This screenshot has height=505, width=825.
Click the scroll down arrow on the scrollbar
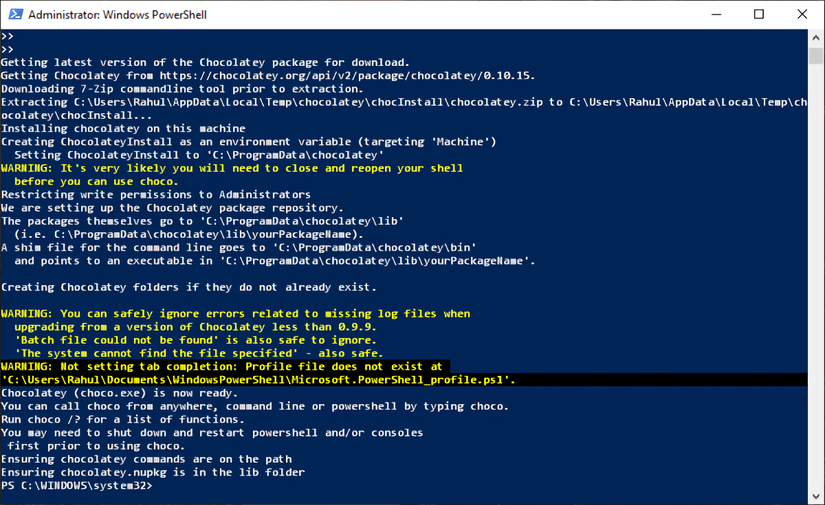coord(816,496)
